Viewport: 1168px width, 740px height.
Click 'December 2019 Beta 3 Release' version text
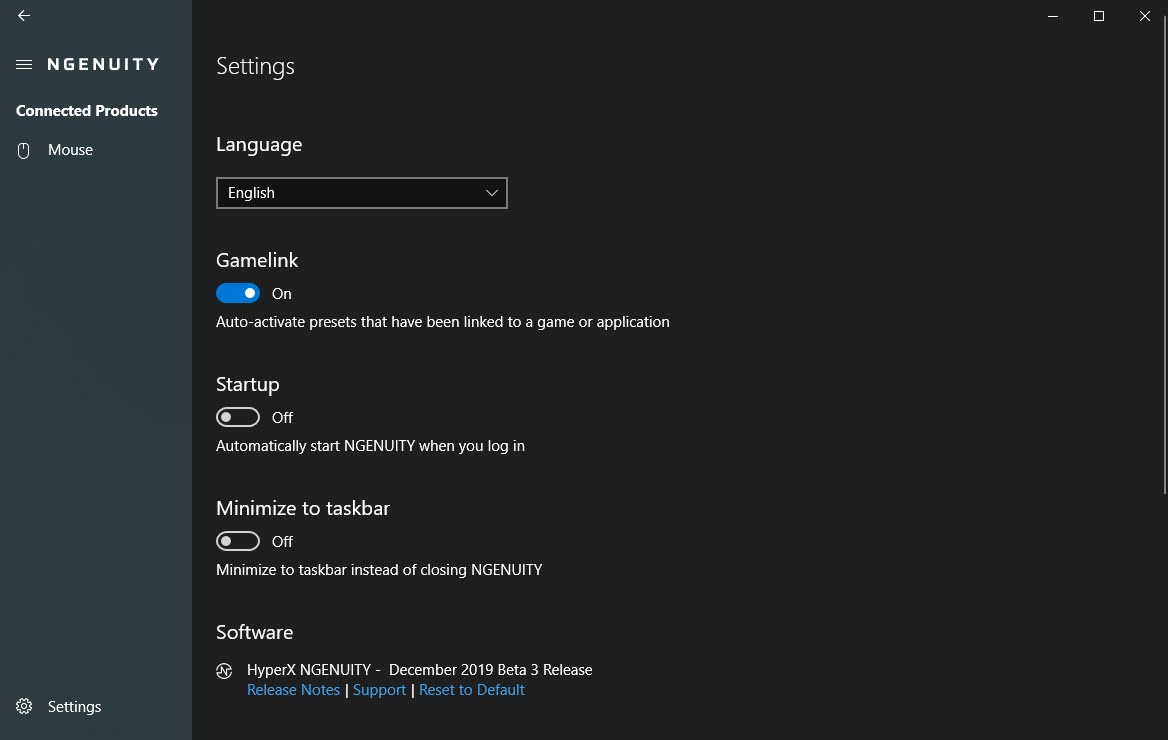coord(490,670)
